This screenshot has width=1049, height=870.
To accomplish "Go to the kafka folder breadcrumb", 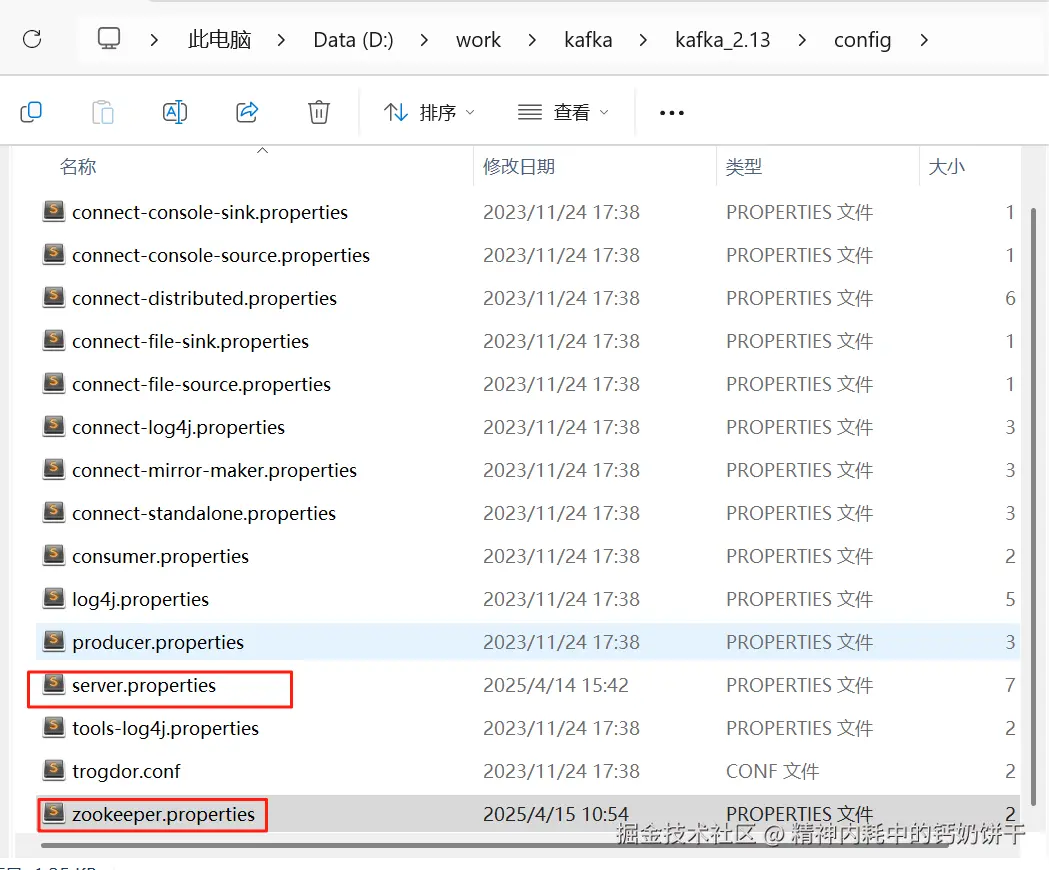I will point(588,40).
